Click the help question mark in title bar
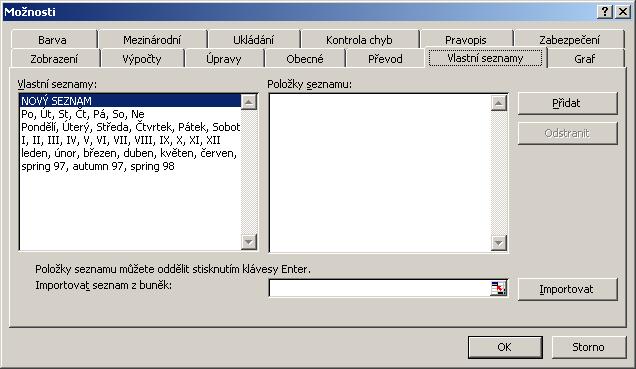The width and height of the screenshot is (636, 369). (604, 12)
